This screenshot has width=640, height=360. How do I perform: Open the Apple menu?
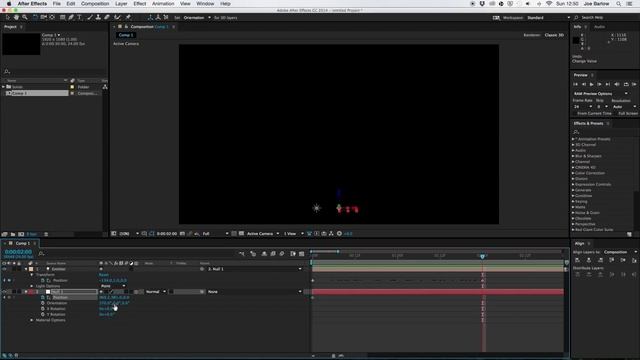point(9,4)
